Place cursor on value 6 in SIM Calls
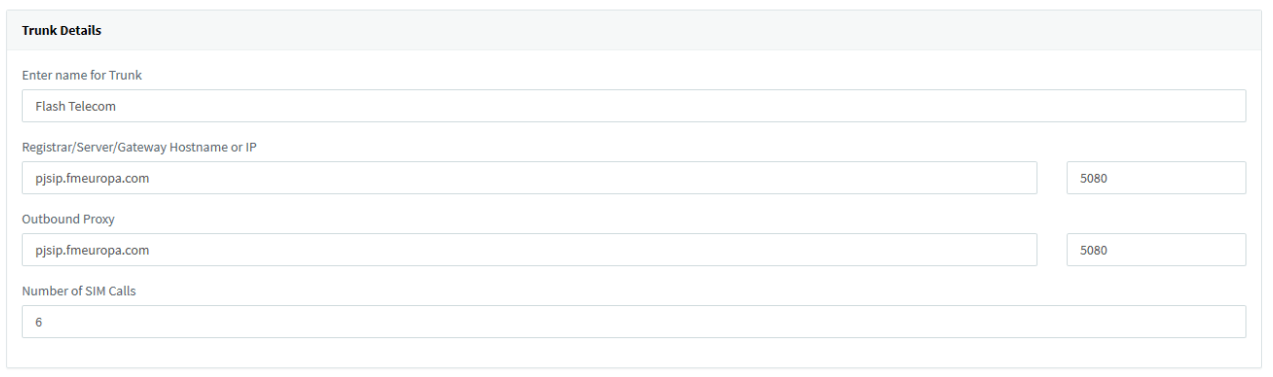Image resolution: width=1273 pixels, height=377 pixels. click(38, 322)
